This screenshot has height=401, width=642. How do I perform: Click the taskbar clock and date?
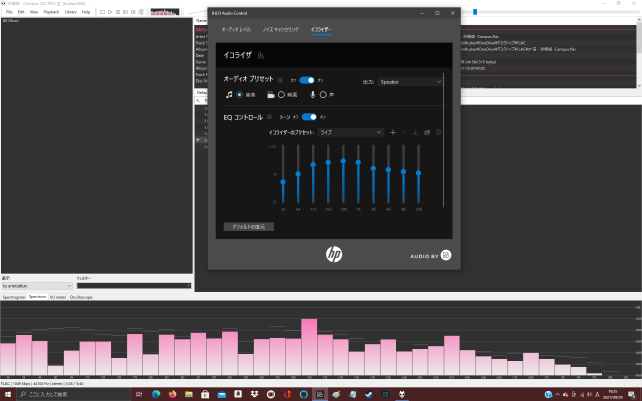tap(613, 394)
